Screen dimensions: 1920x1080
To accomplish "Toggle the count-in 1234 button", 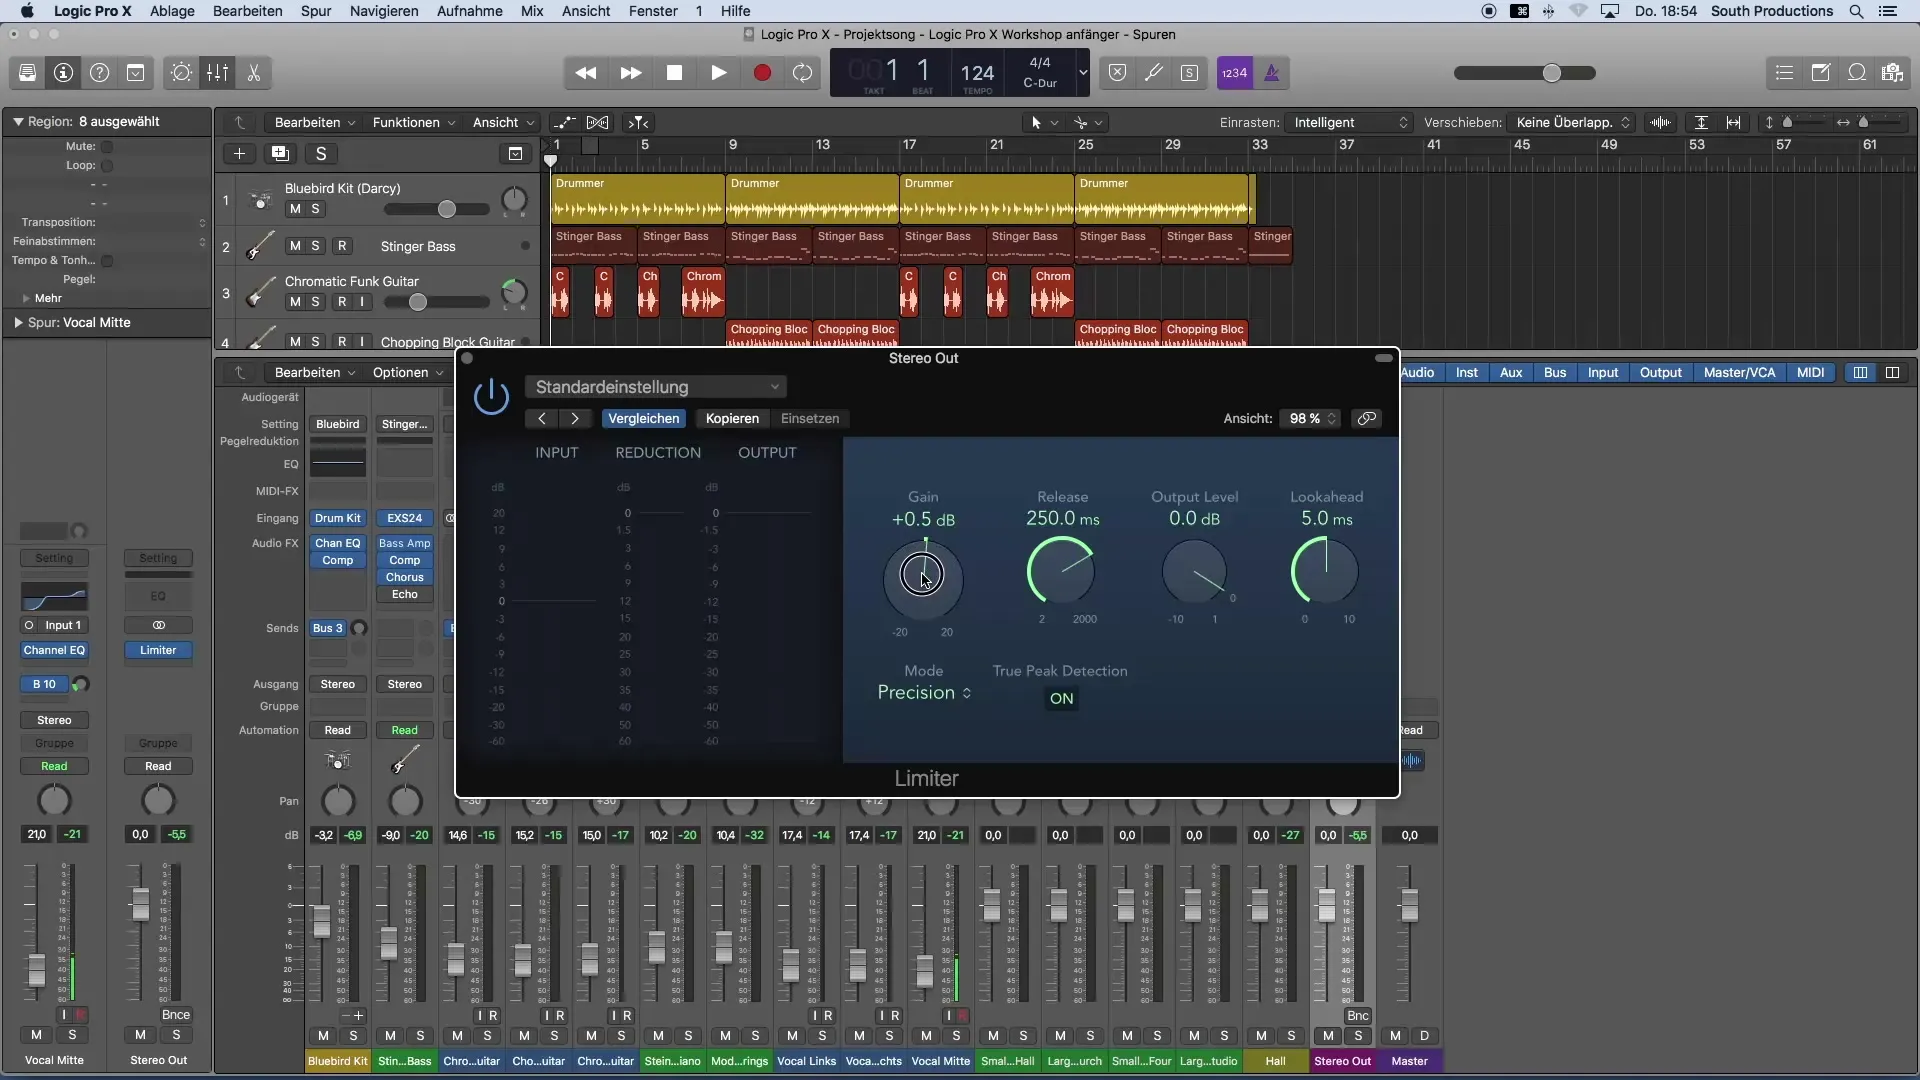I will 1235,73.
